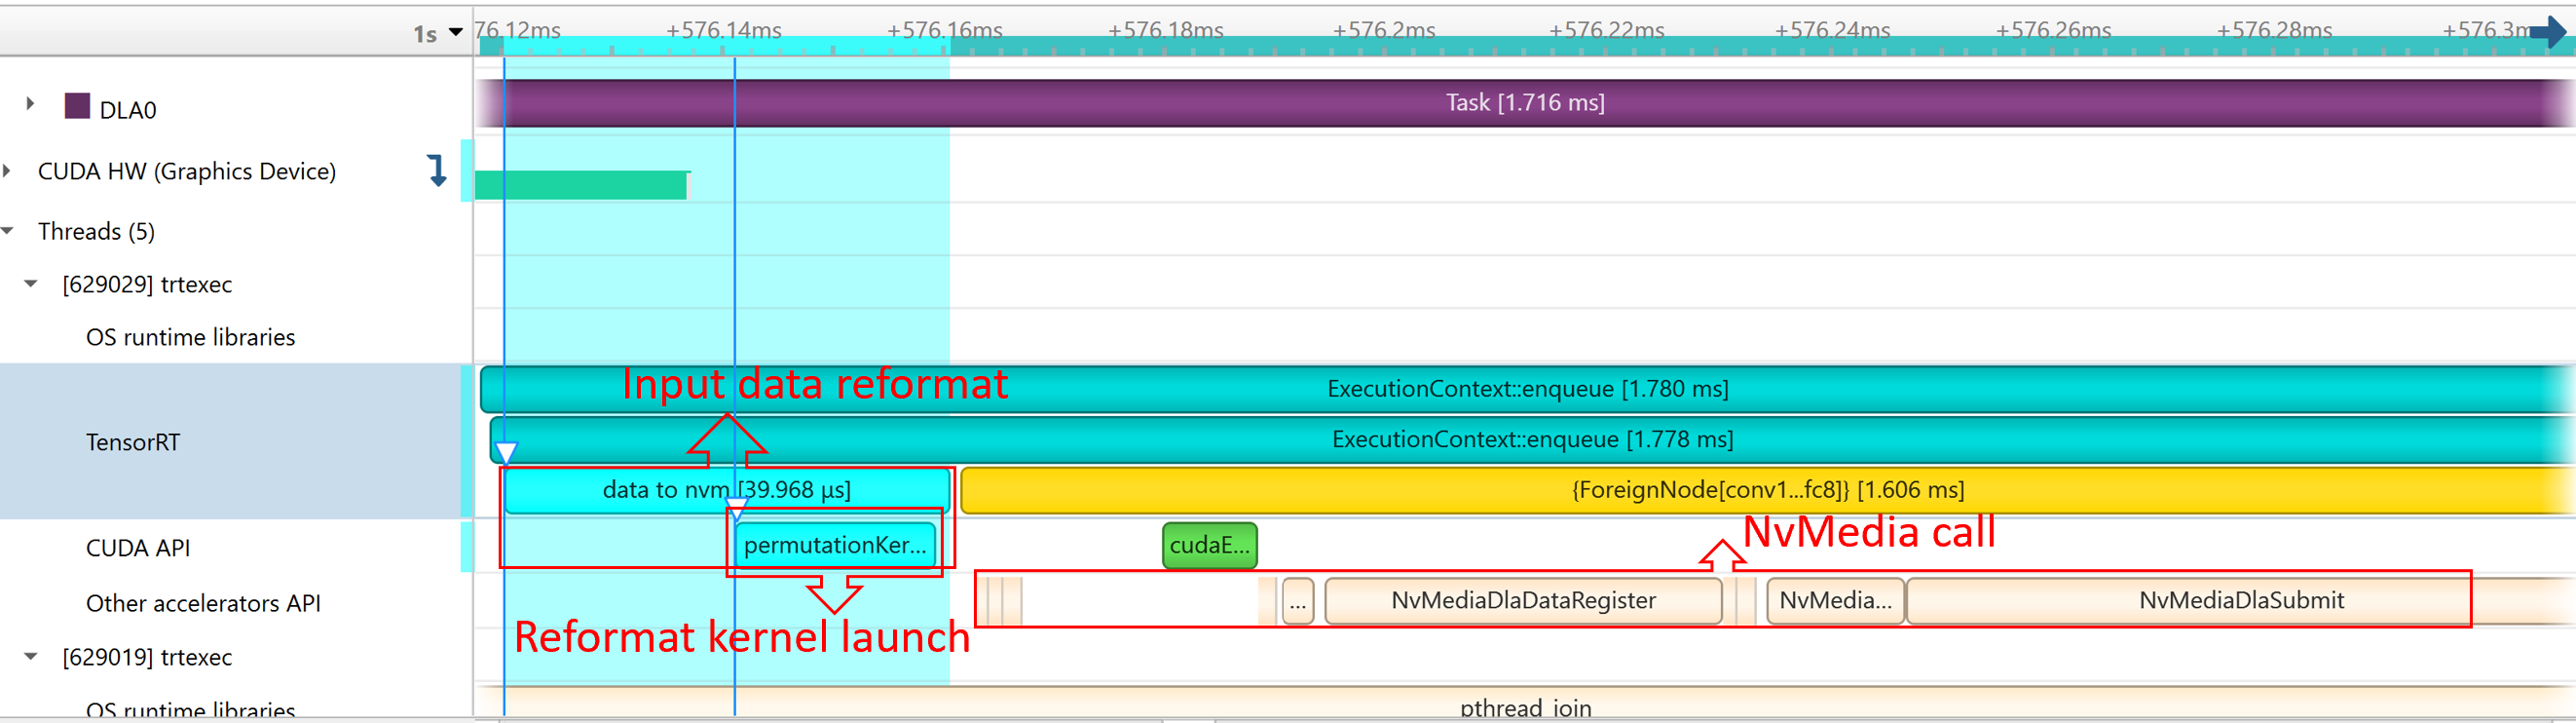Click the CUDA HW row down-arrow icon
The height and width of the screenshot is (723, 2576).
(x=437, y=171)
